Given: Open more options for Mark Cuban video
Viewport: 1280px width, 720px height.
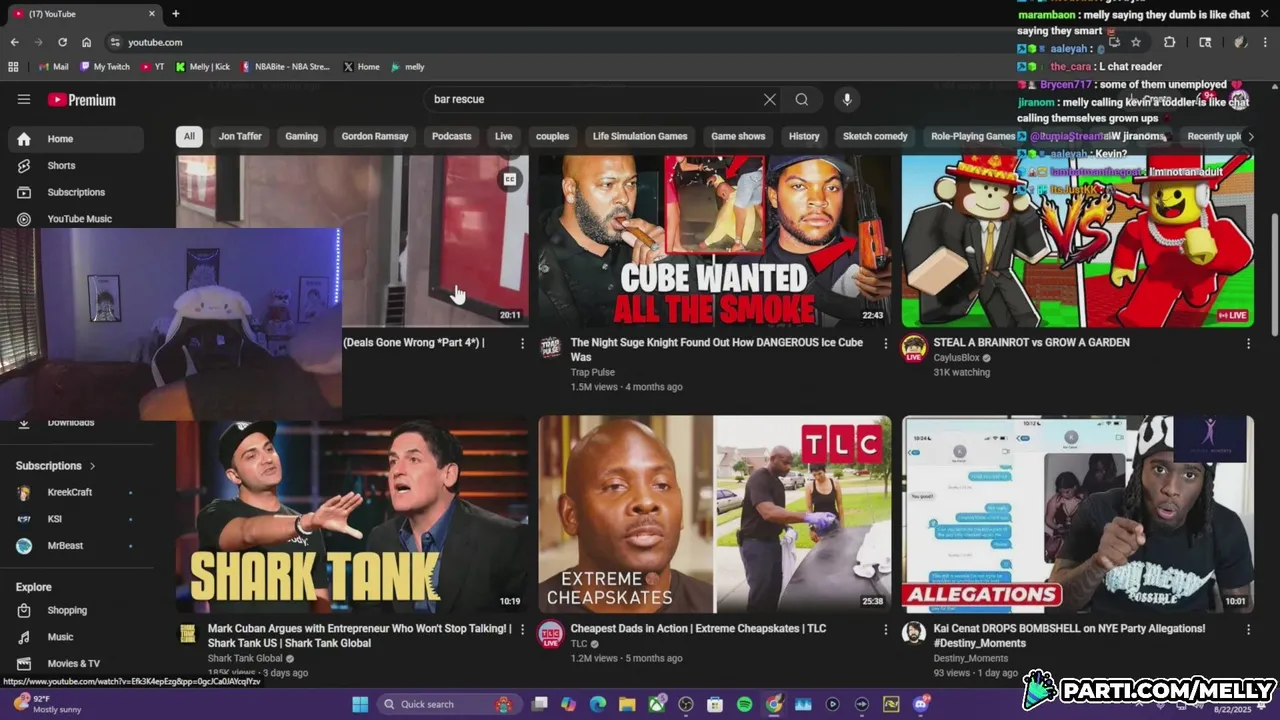Looking at the screenshot, I should [x=522, y=629].
